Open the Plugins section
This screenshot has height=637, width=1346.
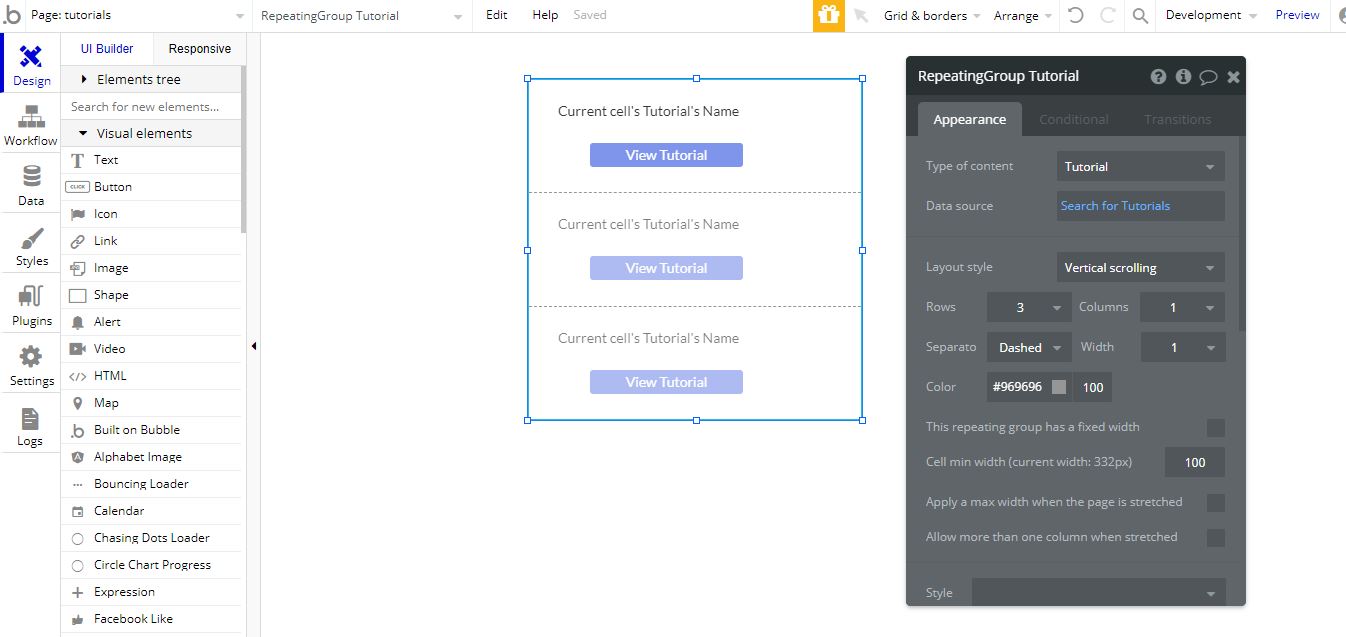click(x=31, y=306)
